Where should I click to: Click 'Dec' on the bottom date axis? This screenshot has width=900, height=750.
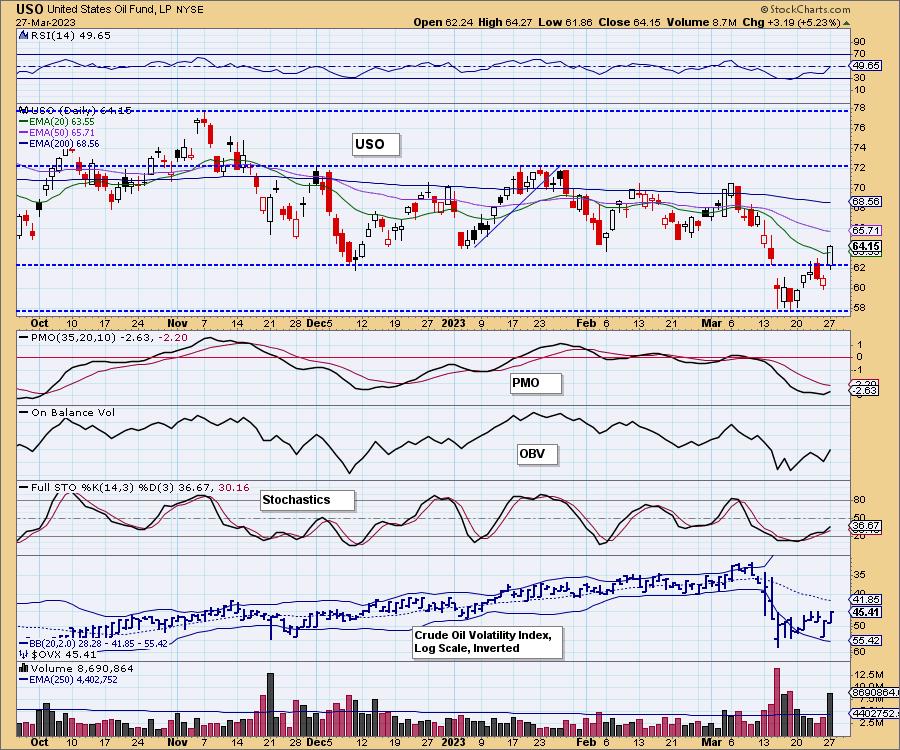(315, 743)
